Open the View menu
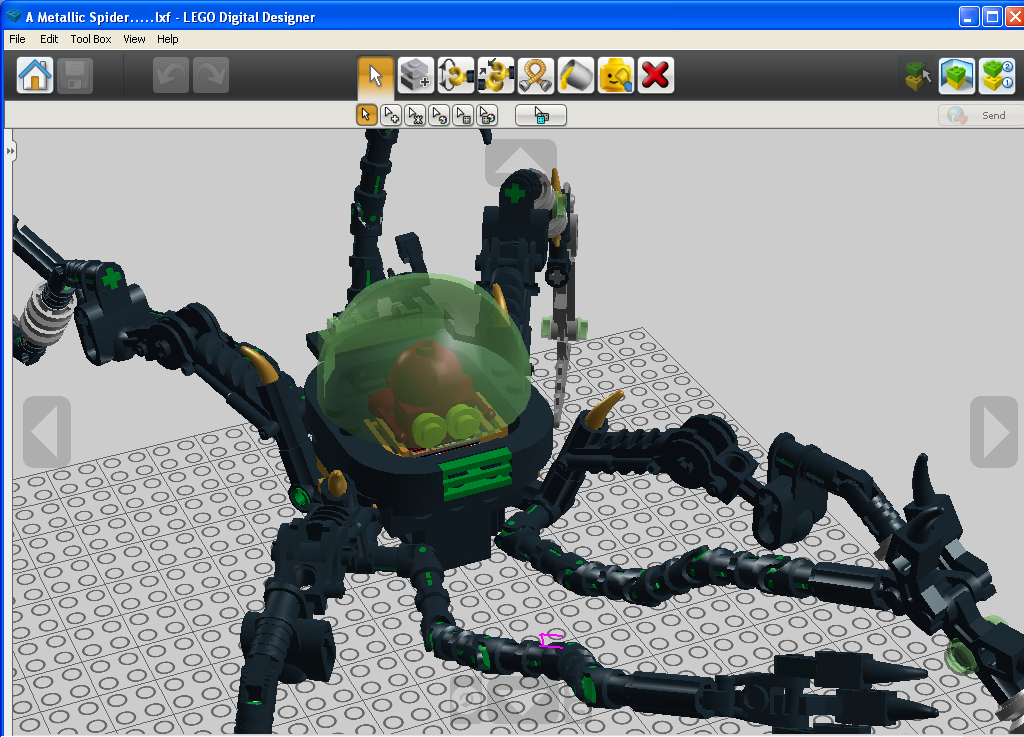This screenshot has width=1024, height=737. click(x=134, y=39)
